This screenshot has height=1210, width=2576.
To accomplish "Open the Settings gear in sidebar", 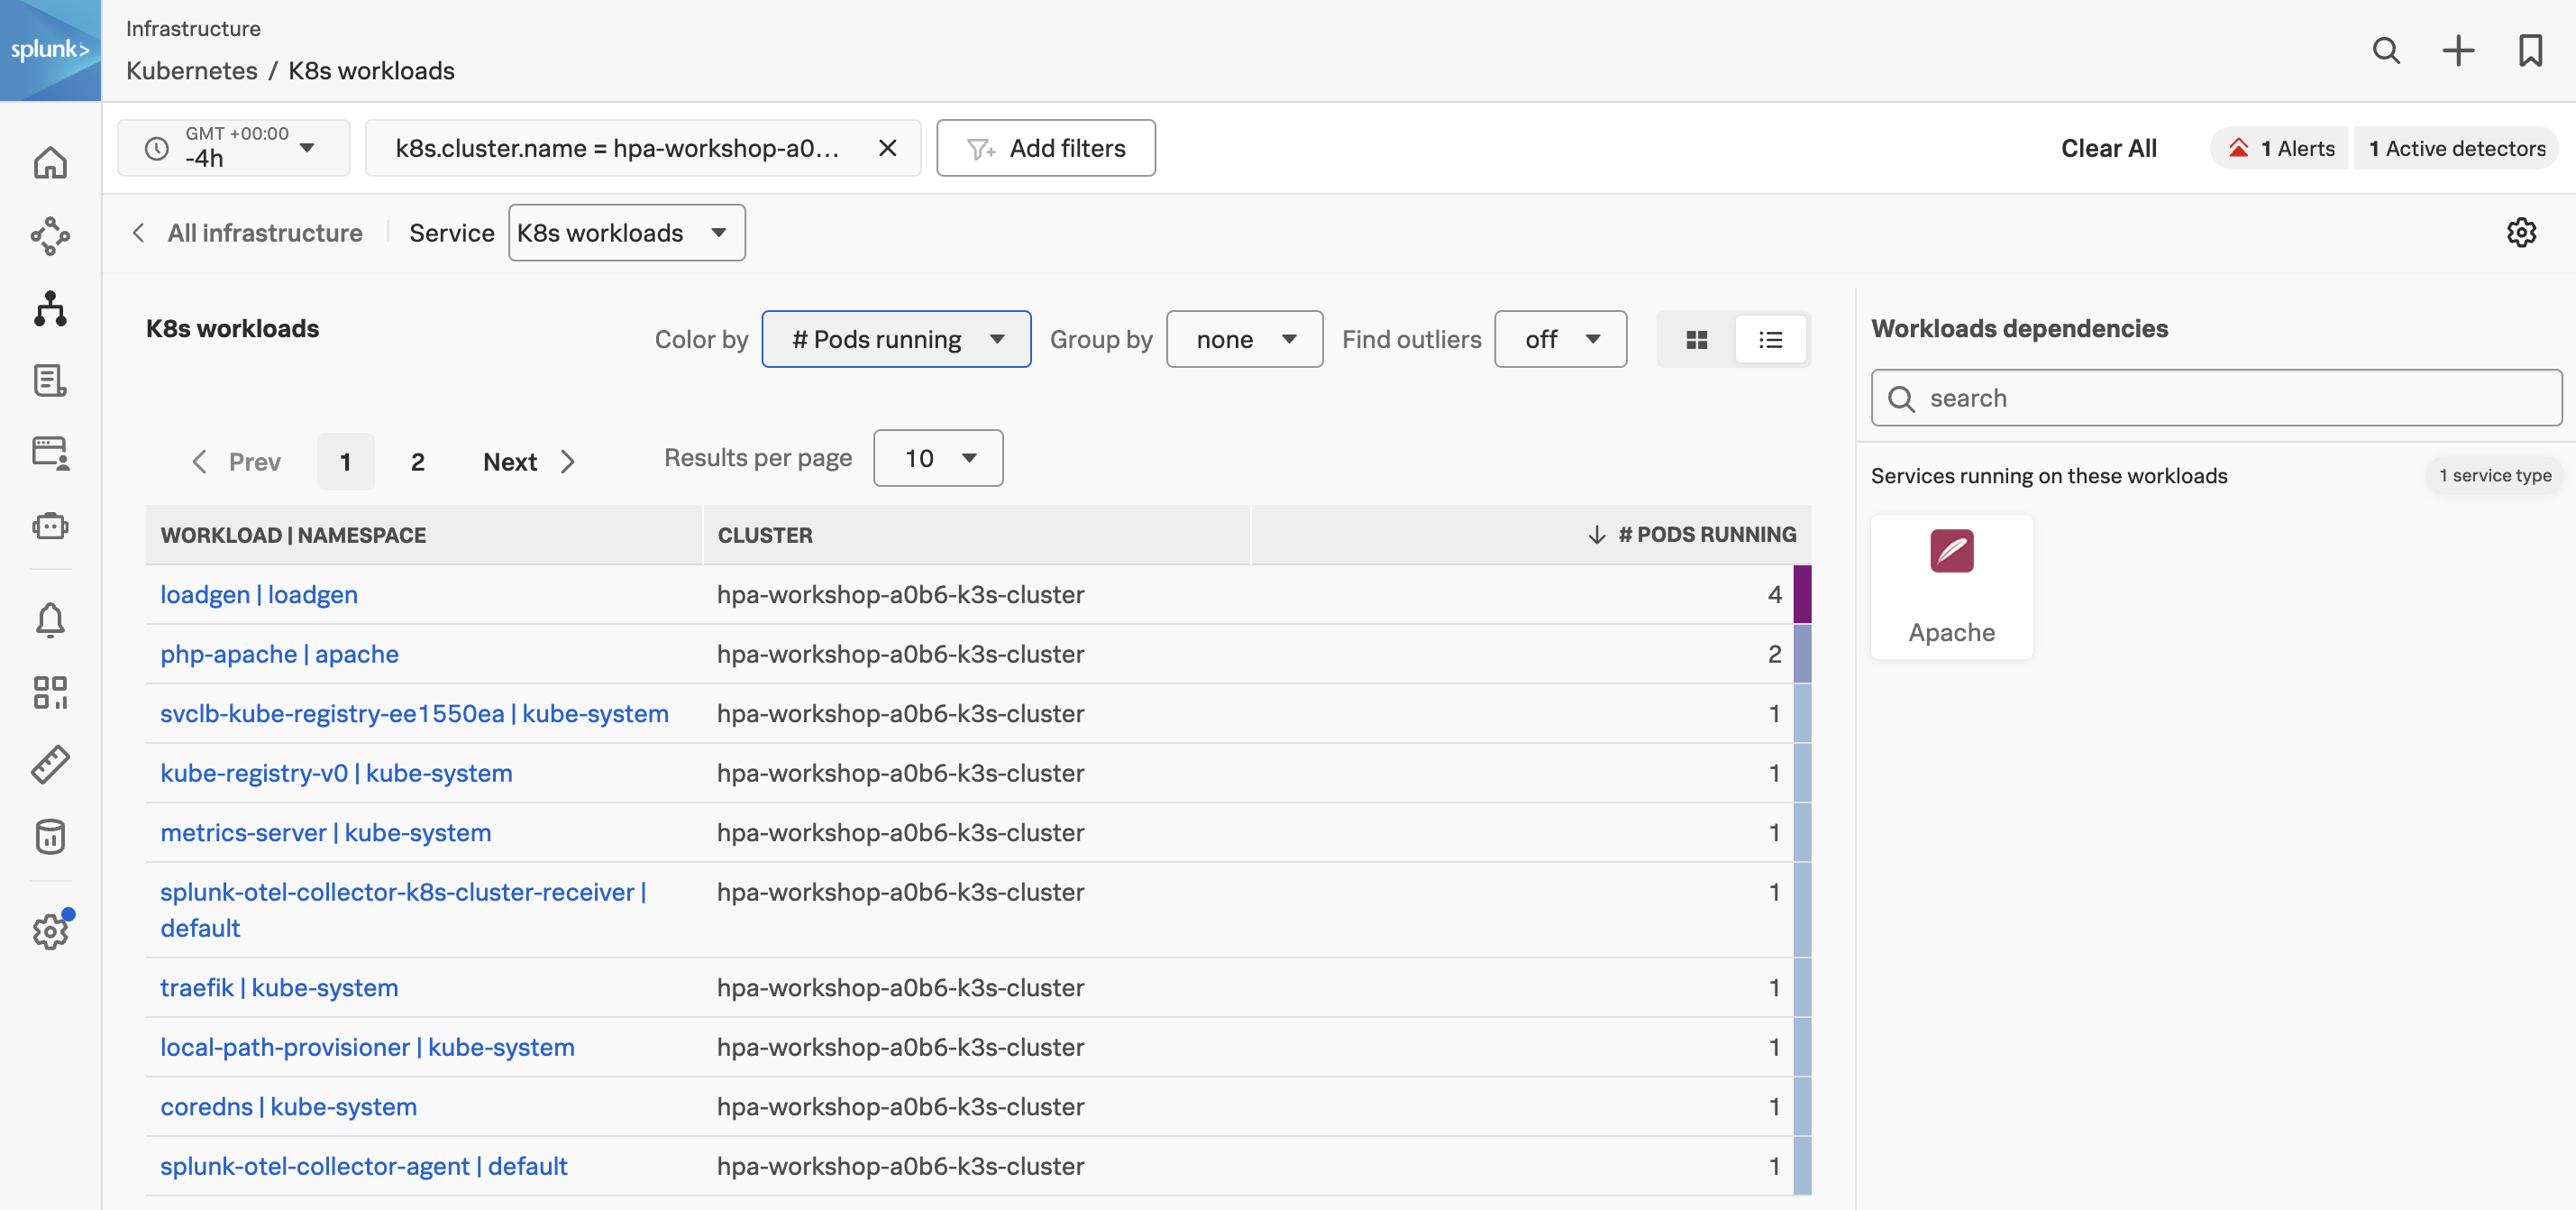I will 50,932.
